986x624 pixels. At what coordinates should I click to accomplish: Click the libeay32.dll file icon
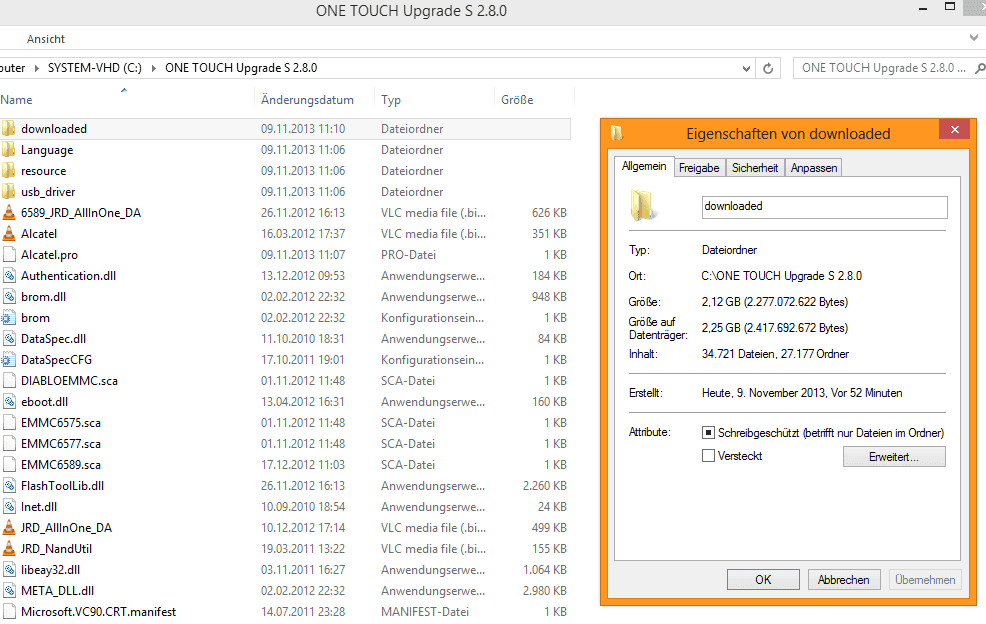(9, 570)
